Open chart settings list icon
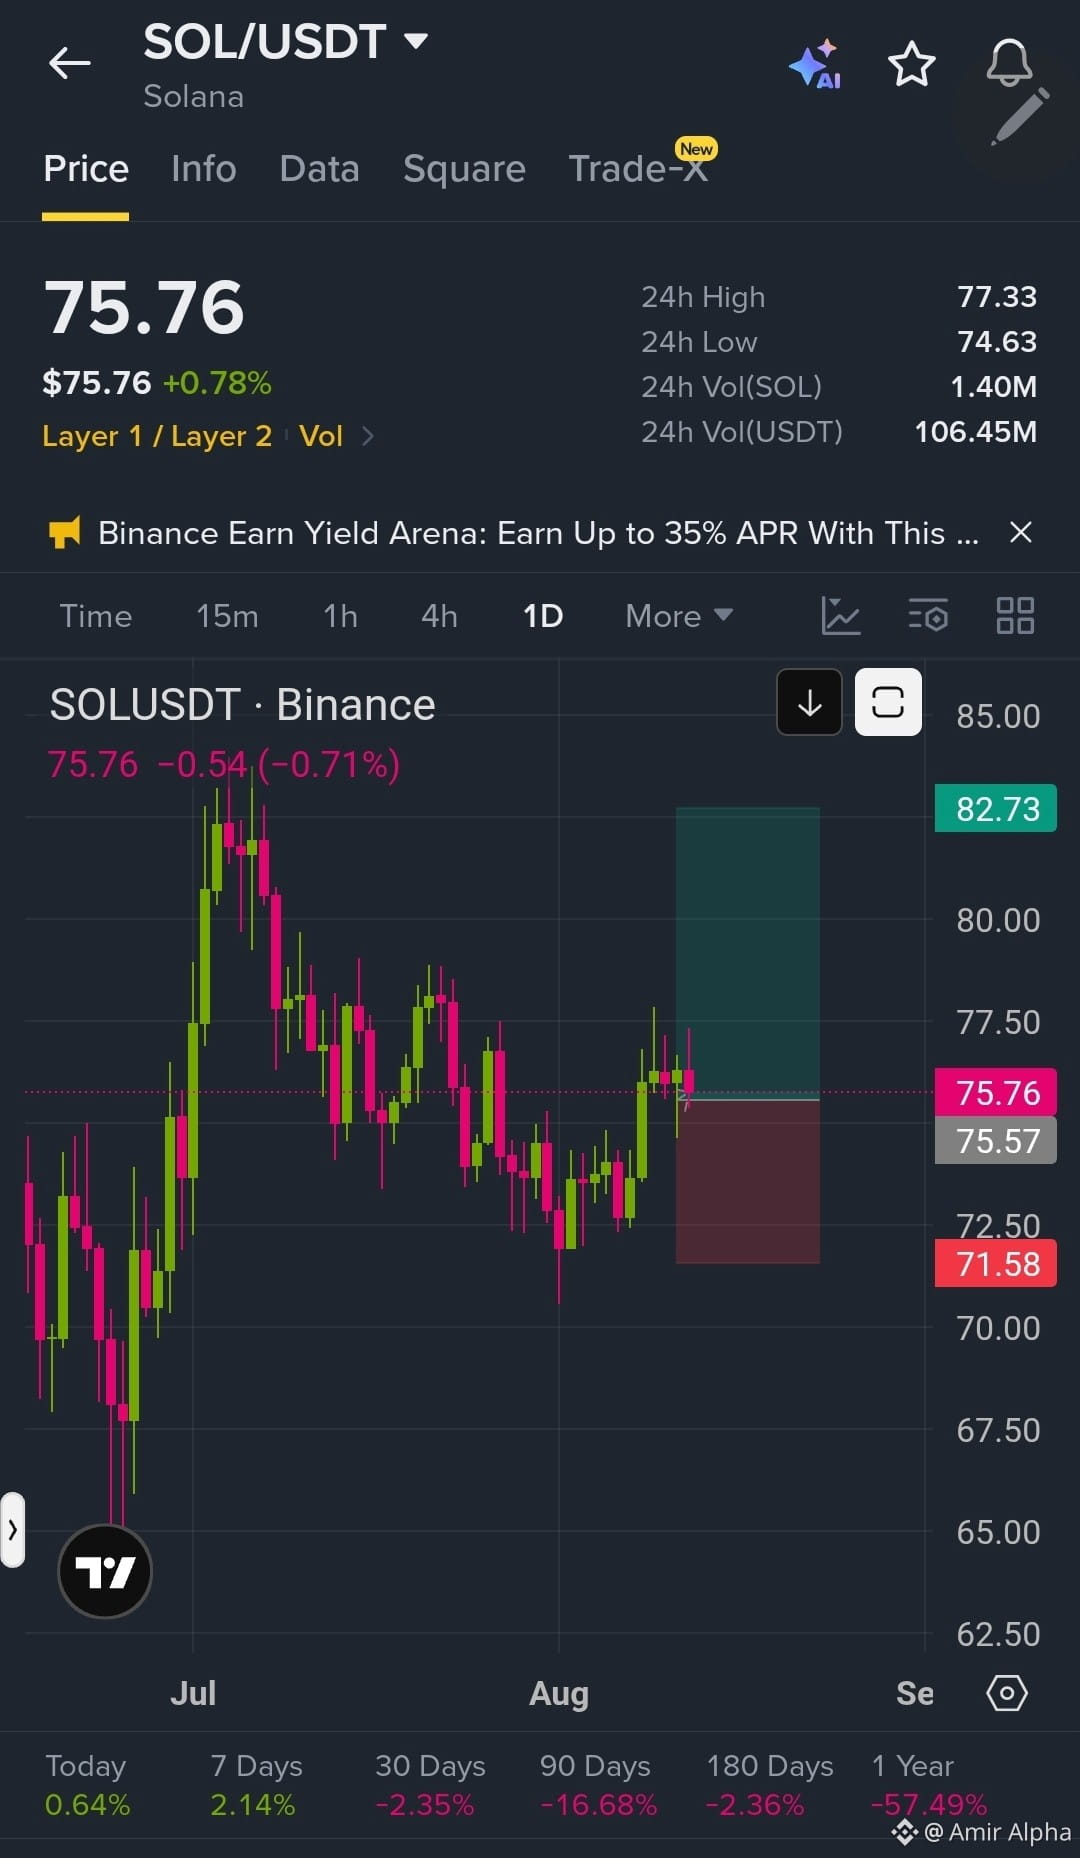This screenshot has height=1858, width=1080. 928,615
